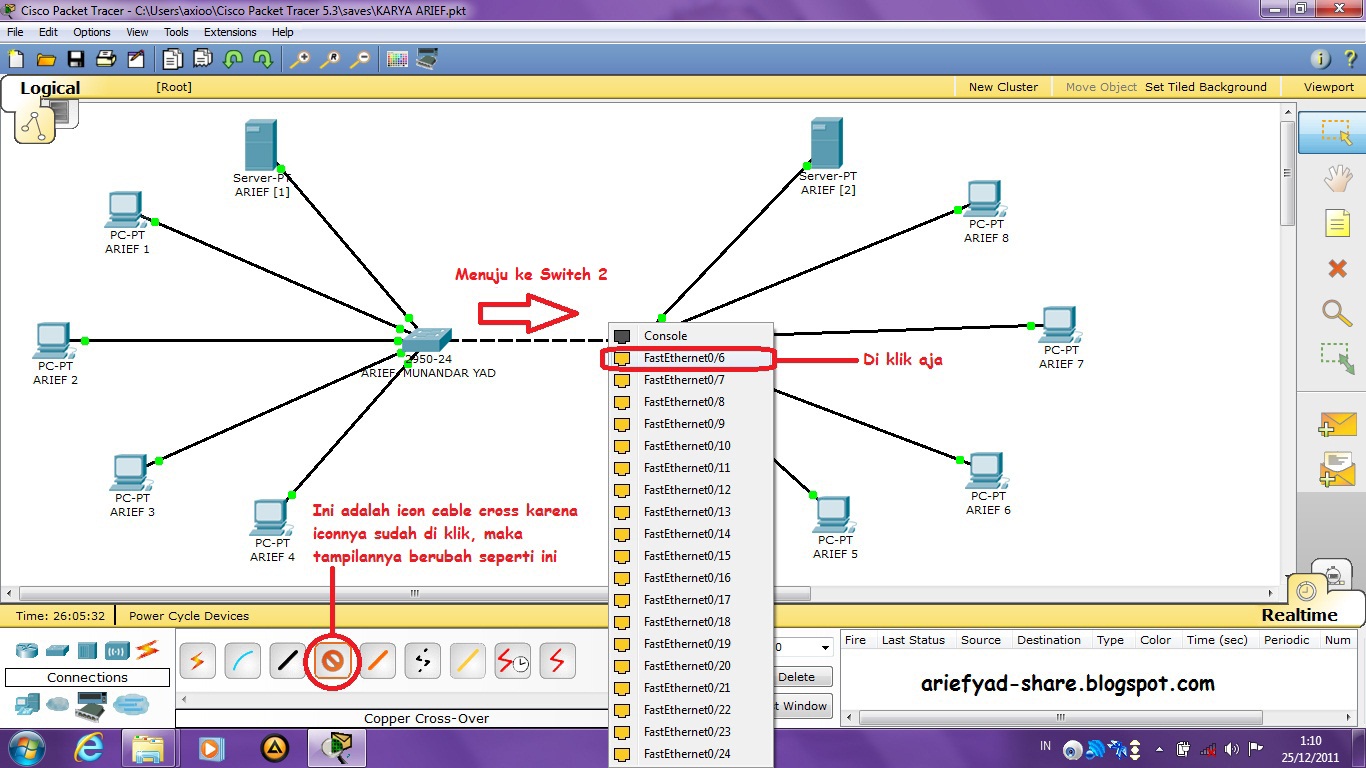
Task: Select the Multiuser Connection category
Action: click(130, 704)
